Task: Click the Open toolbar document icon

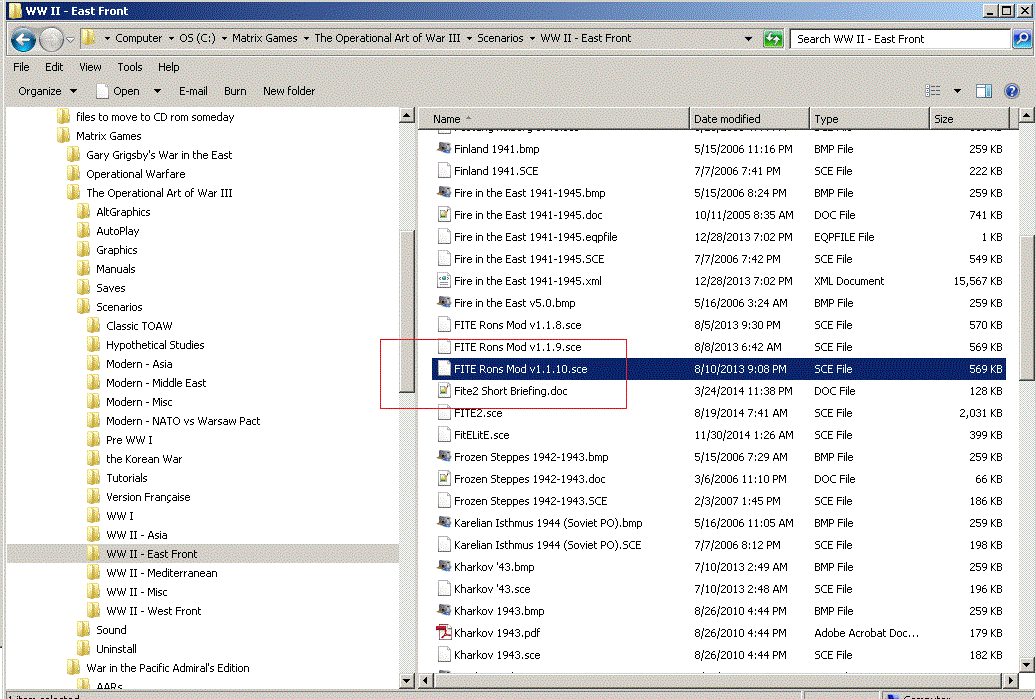Action: [102, 91]
